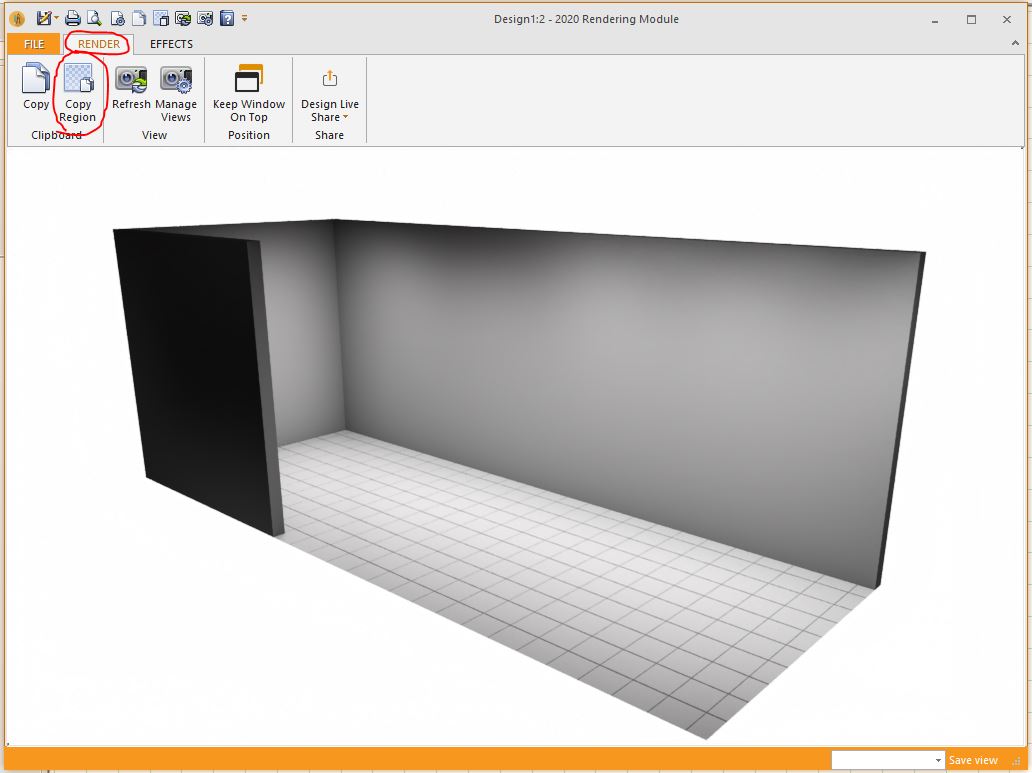This screenshot has width=1032, height=773.
Task: Click the Save view button
Action: [x=972, y=760]
